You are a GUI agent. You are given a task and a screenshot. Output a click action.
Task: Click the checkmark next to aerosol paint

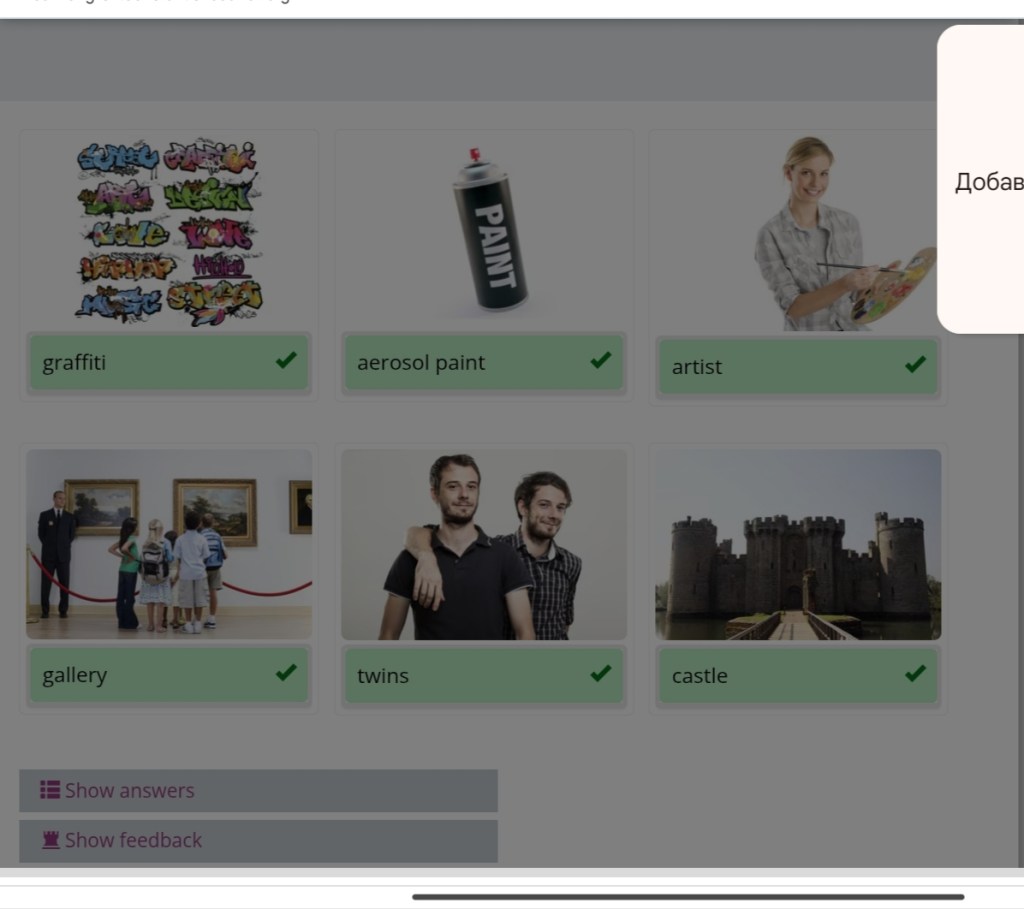pos(600,360)
